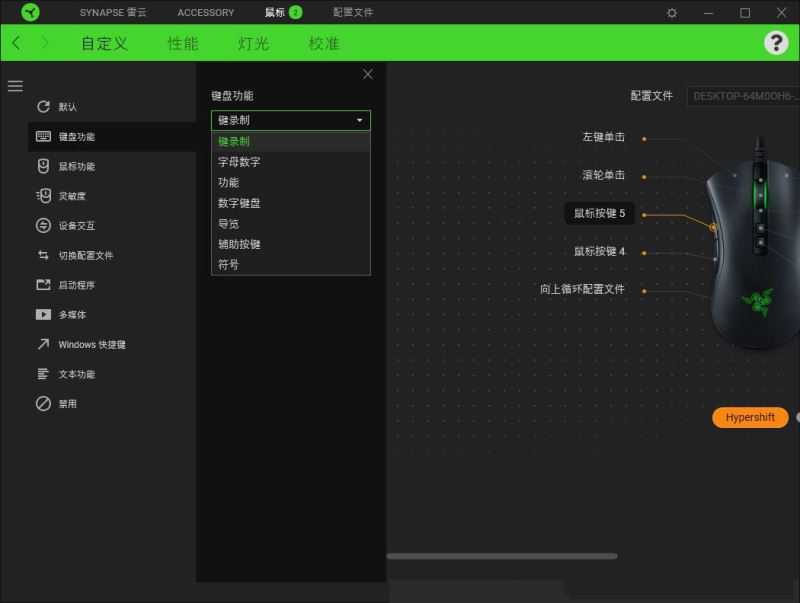The height and width of the screenshot is (603, 800).
Task: Open settings gear icon in title bar
Action: (672, 13)
